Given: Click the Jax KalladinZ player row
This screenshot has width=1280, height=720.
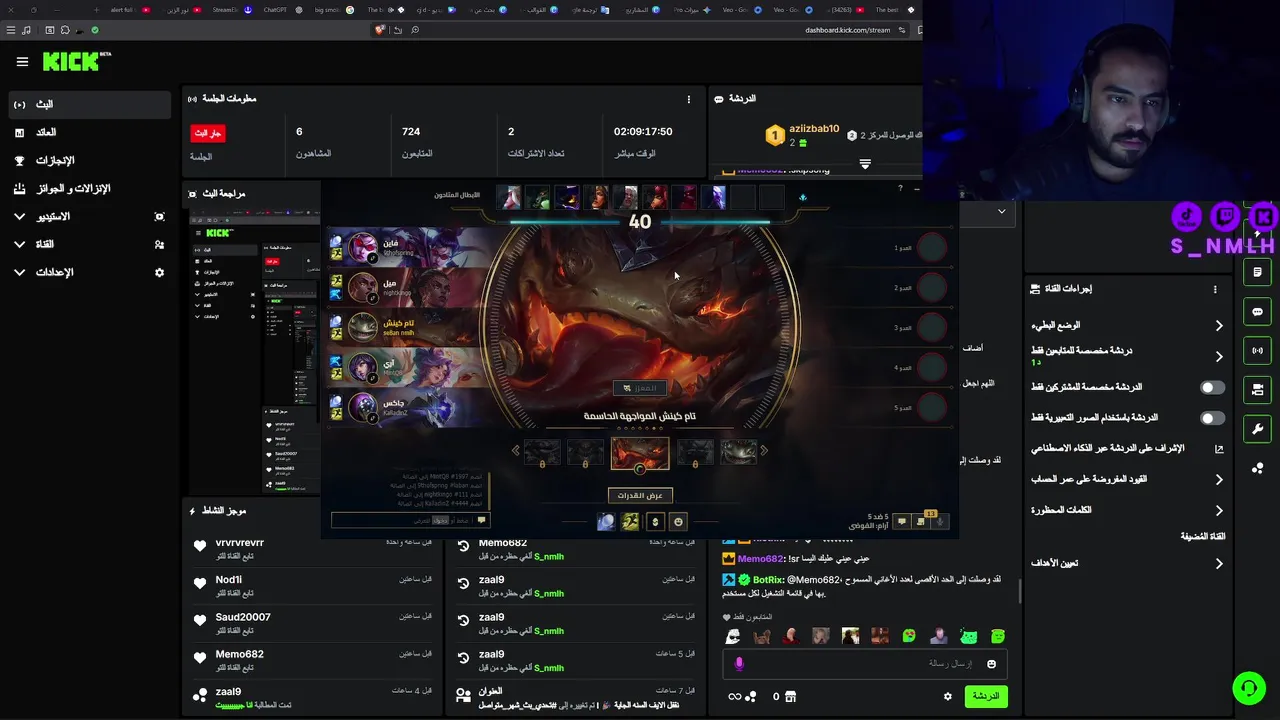Looking at the screenshot, I should tap(408, 407).
